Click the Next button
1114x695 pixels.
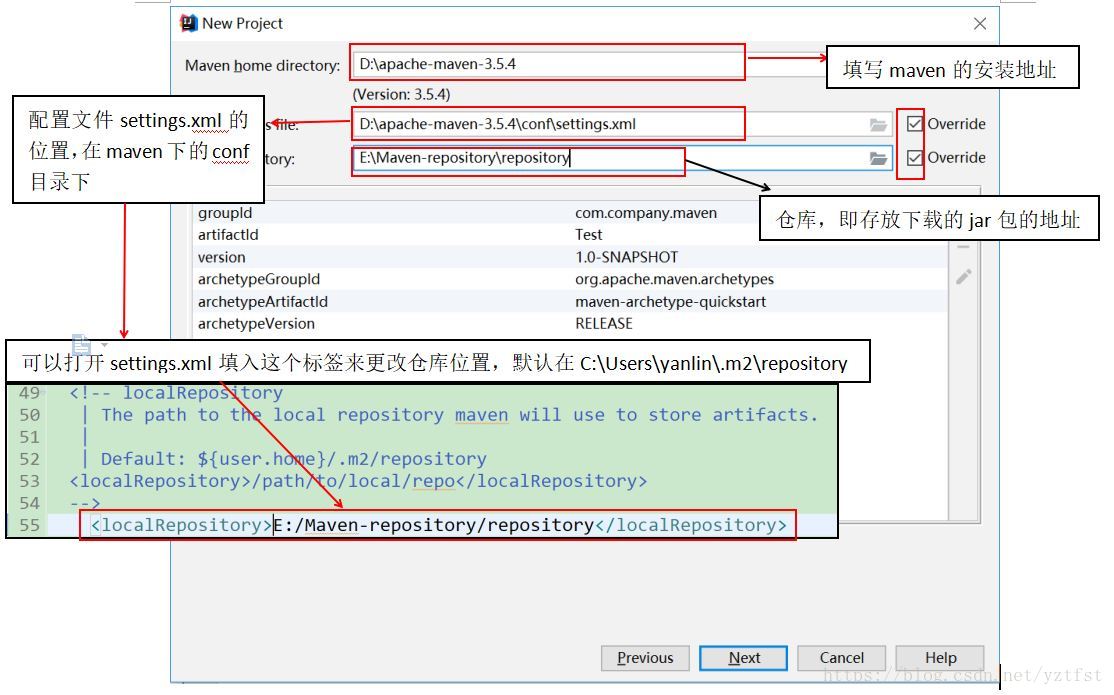[744, 658]
